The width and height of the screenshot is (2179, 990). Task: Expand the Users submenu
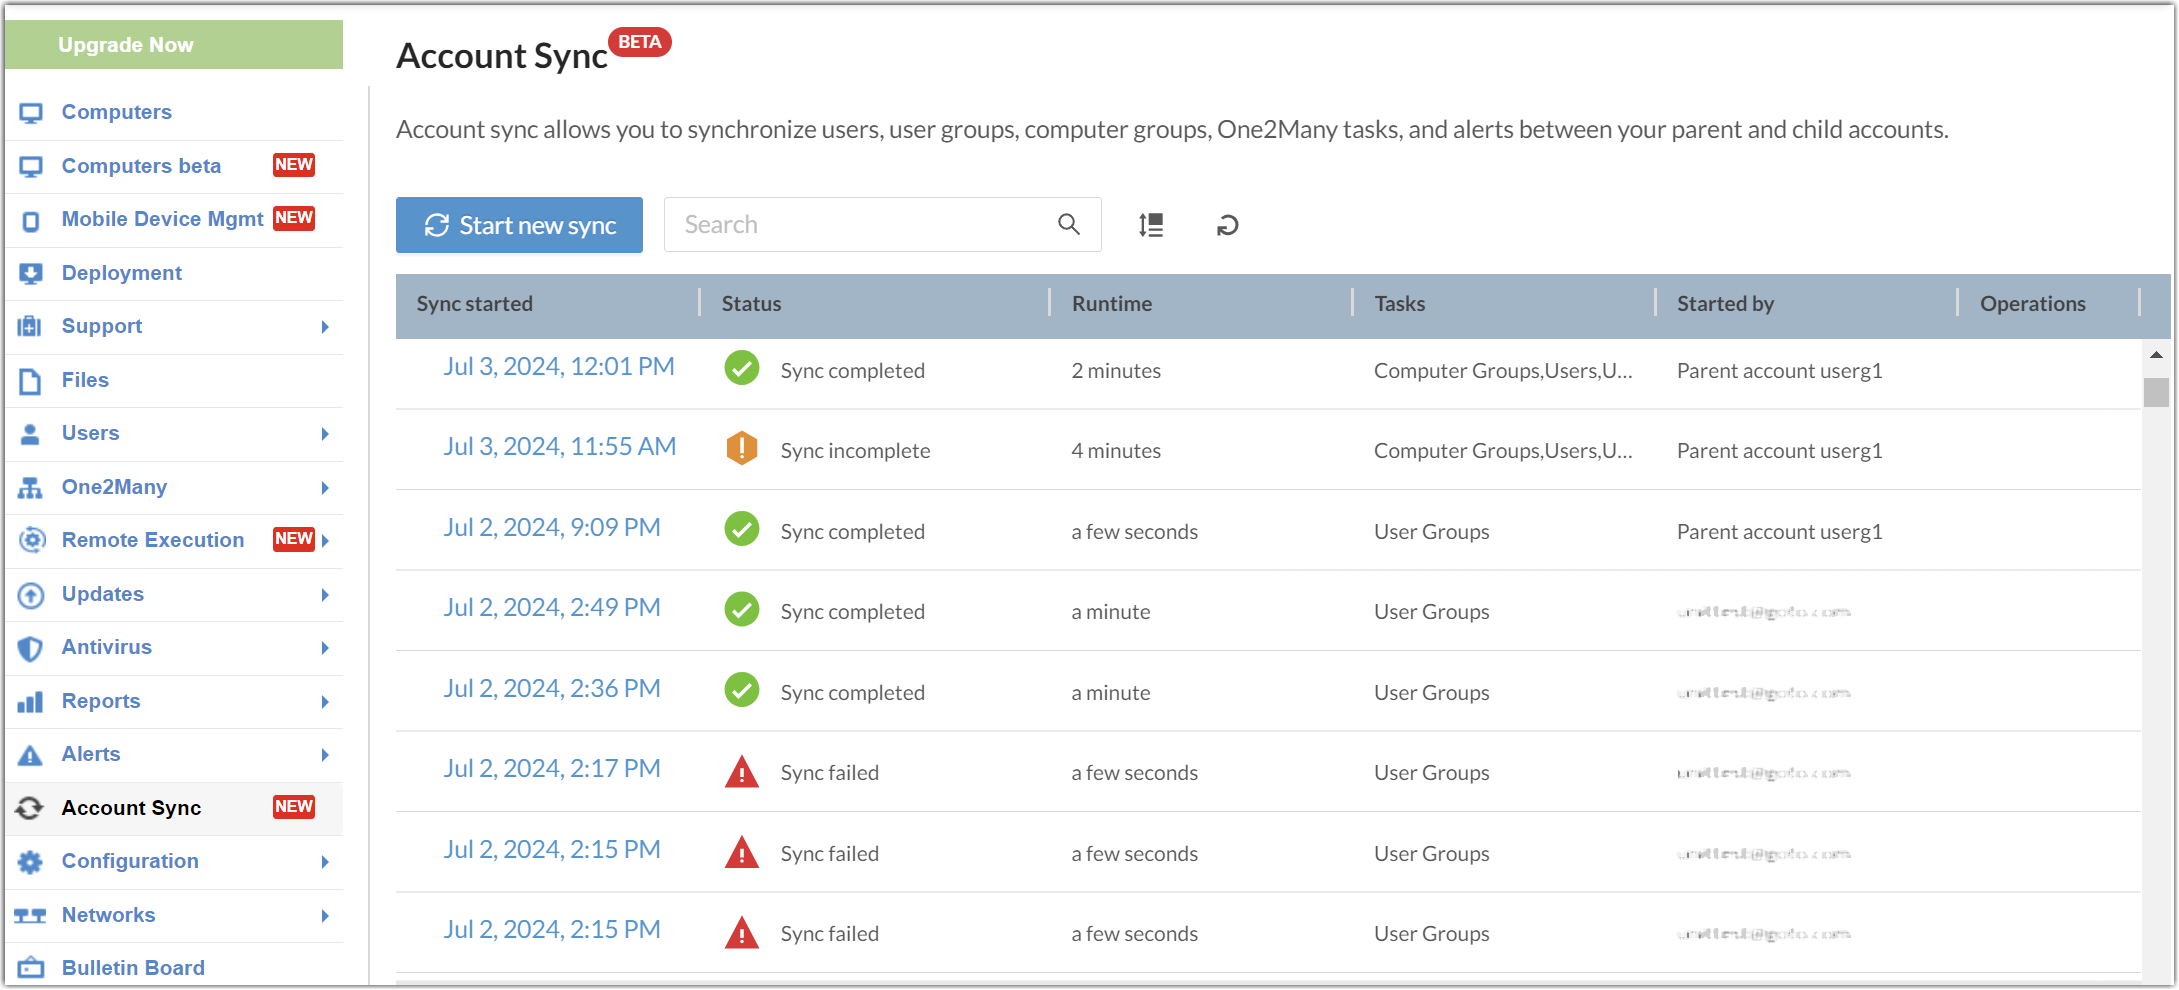325,433
